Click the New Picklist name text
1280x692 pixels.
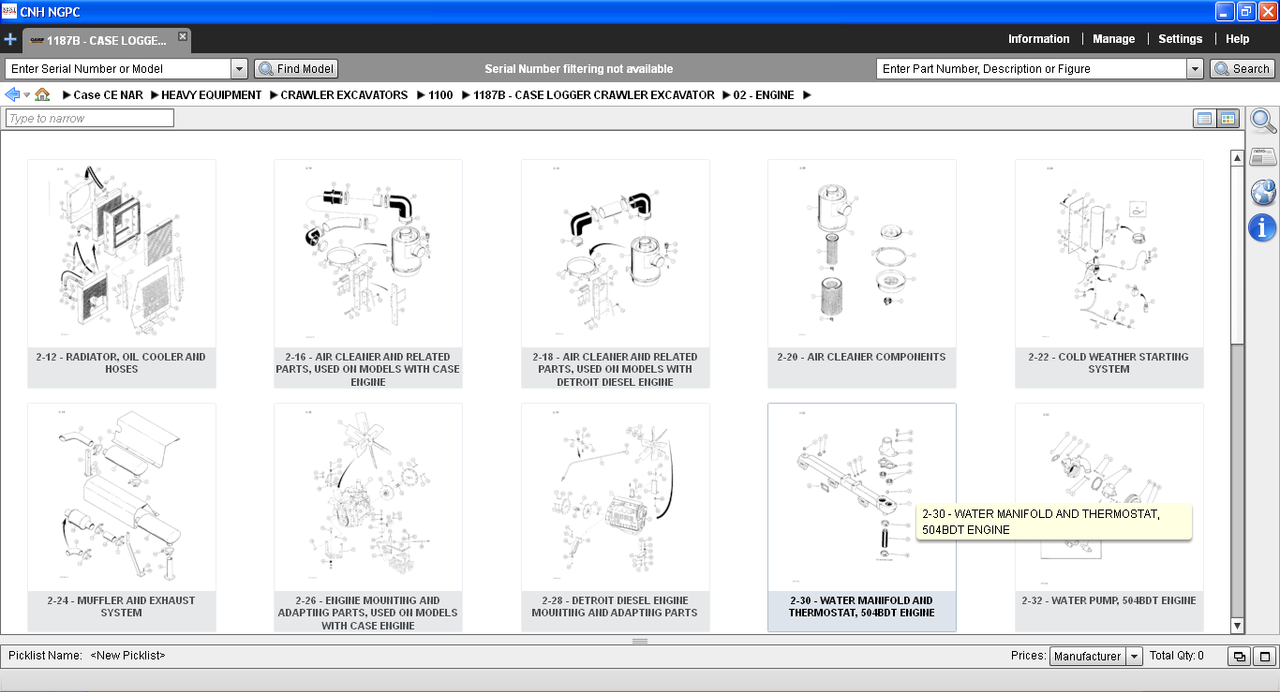click(x=128, y=656)
